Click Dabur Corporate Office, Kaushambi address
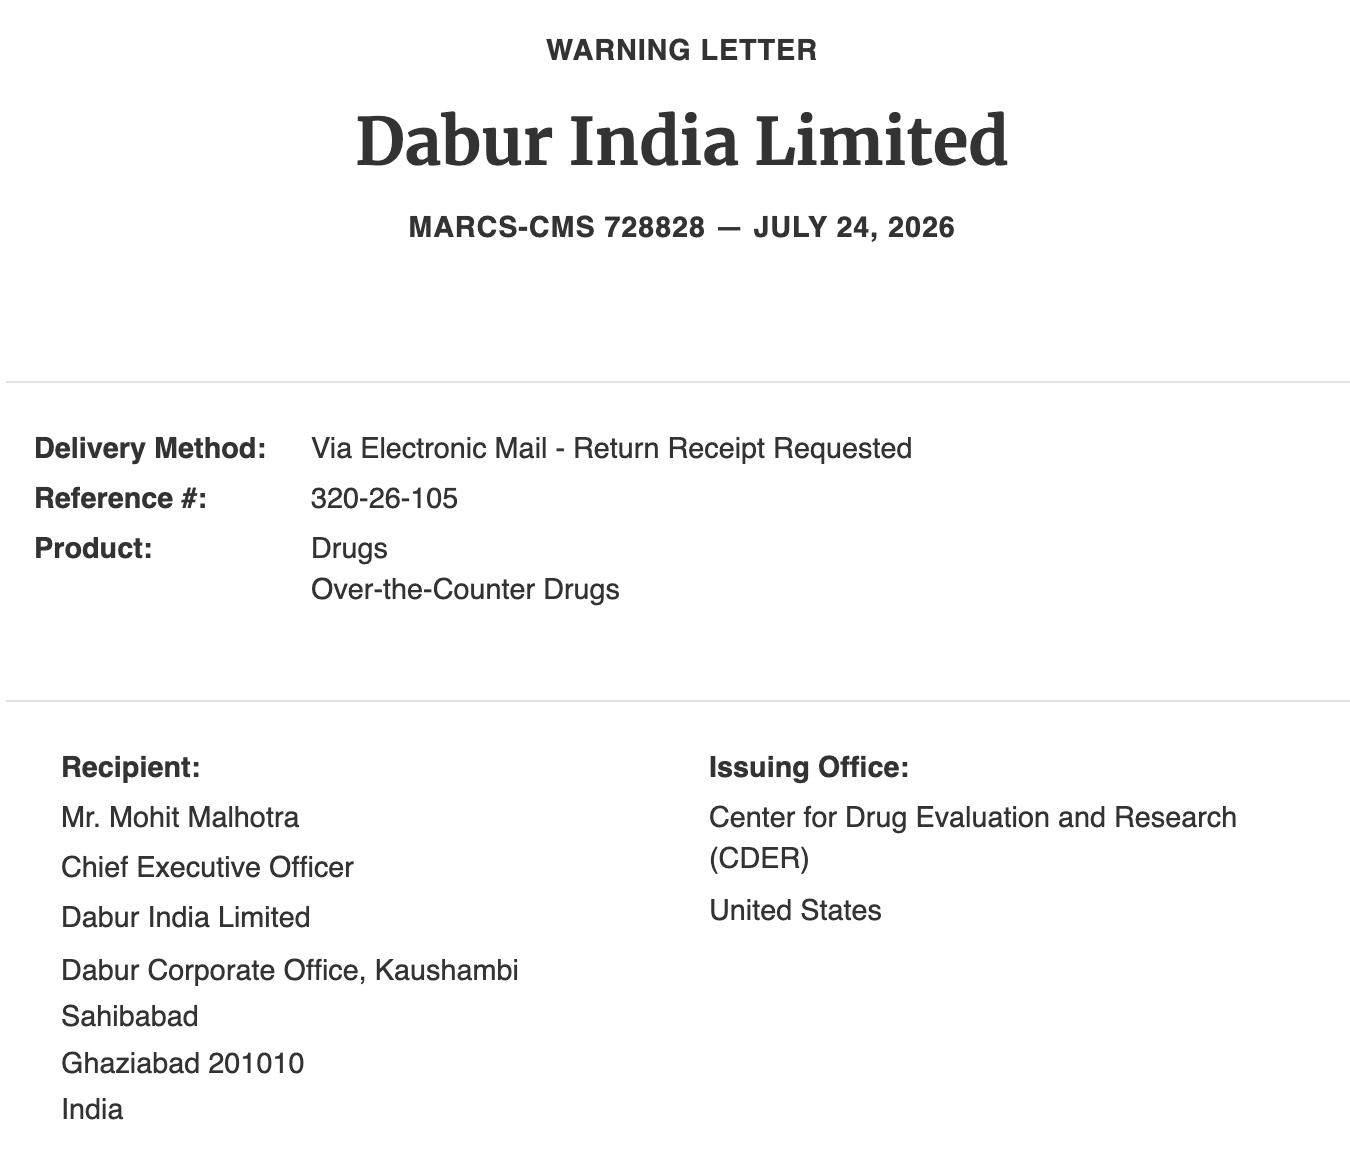This screenshot has width=1350, height=1168. pyautogui.click(x=290, y=970)
